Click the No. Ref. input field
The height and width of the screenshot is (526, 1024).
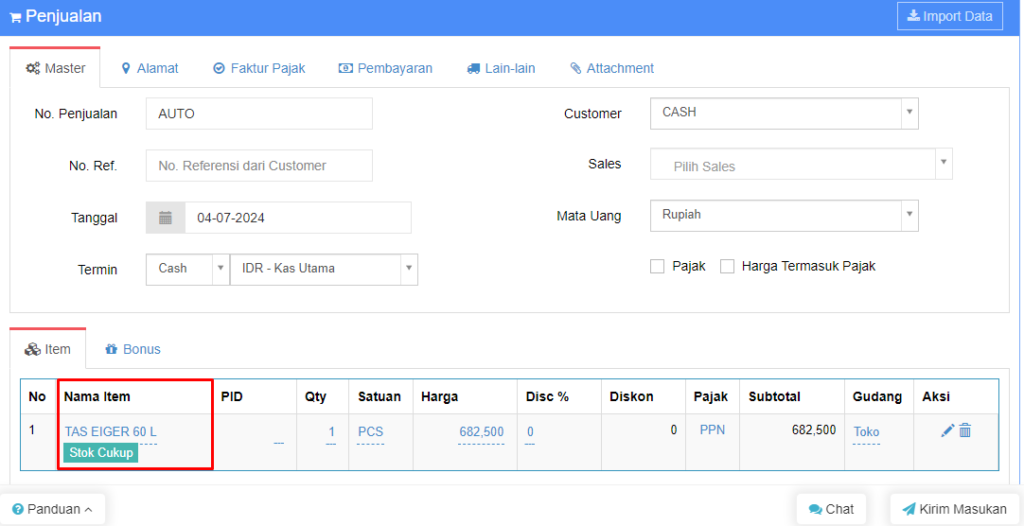259,166
